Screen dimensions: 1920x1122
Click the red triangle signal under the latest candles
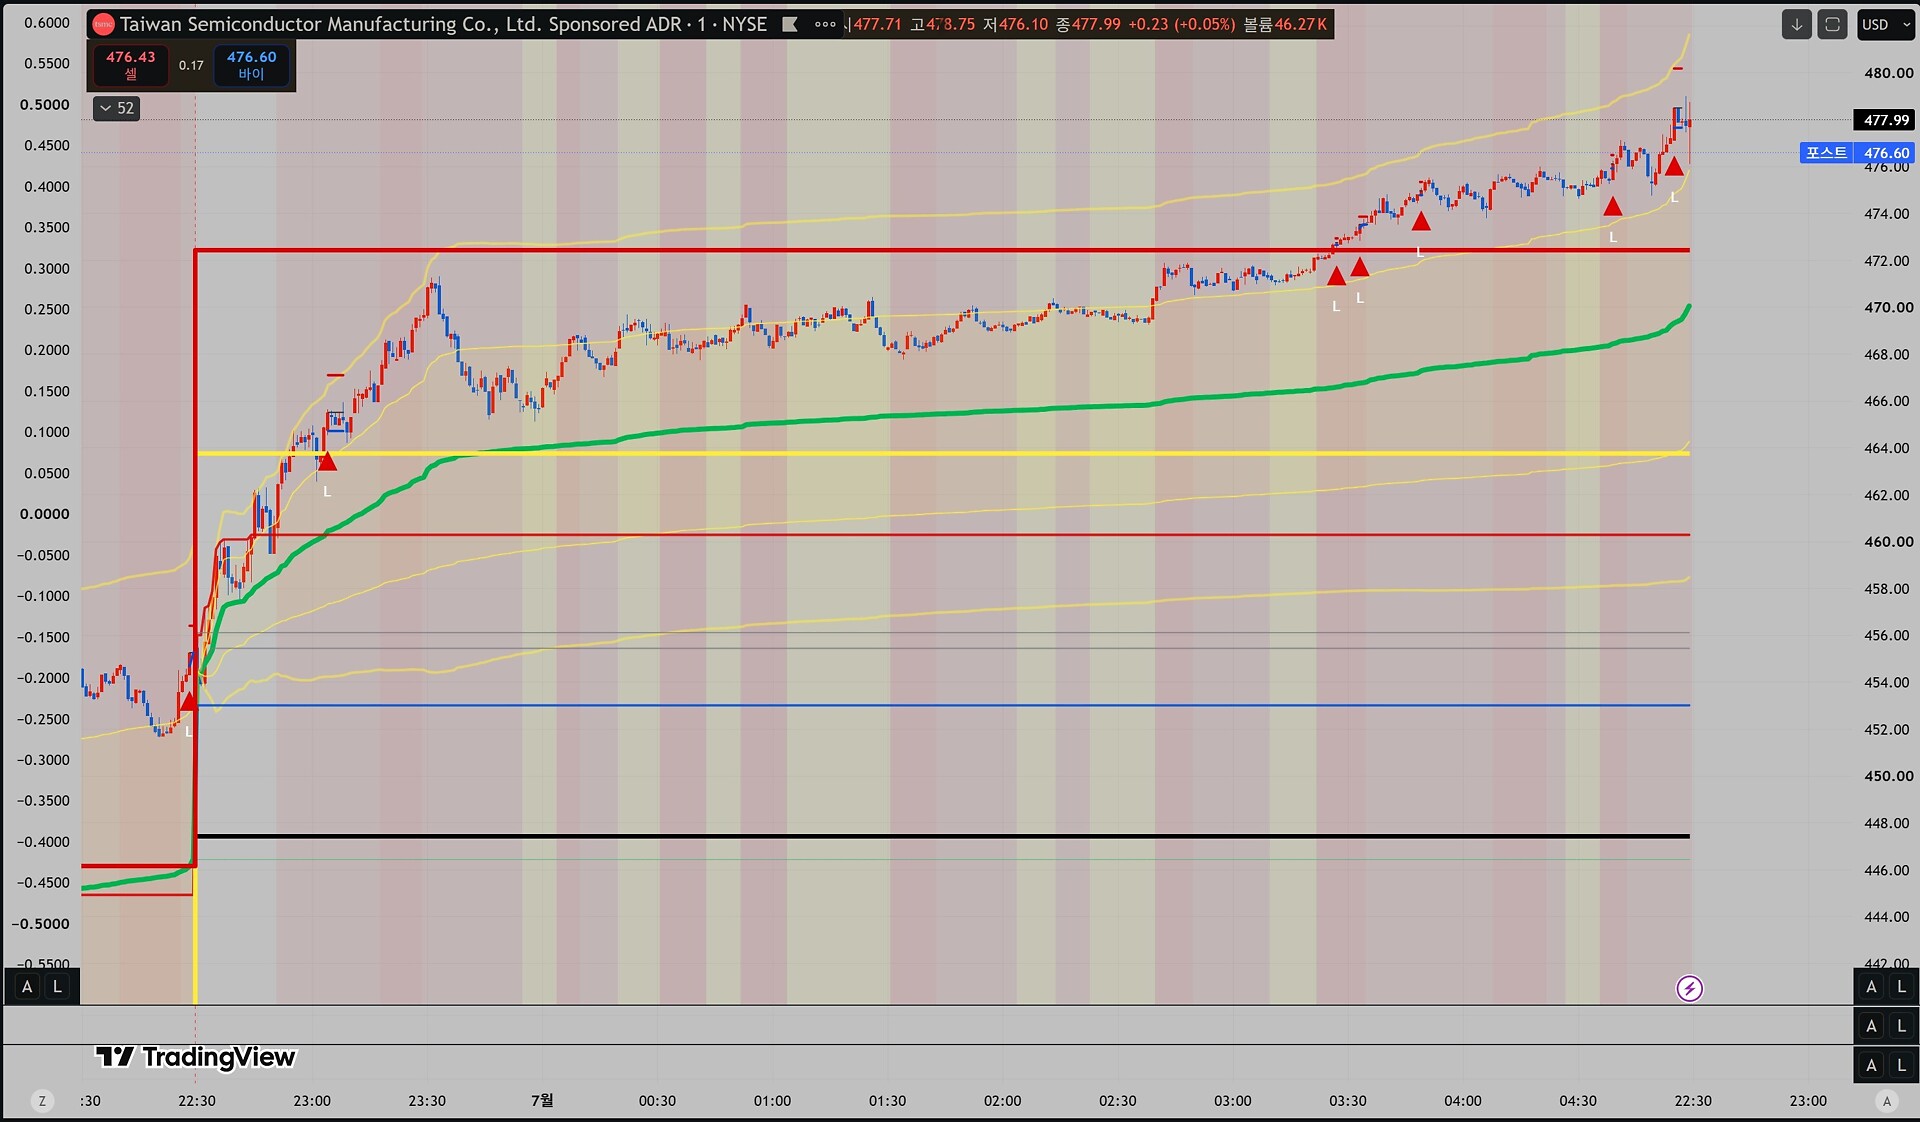(1674, 167)
